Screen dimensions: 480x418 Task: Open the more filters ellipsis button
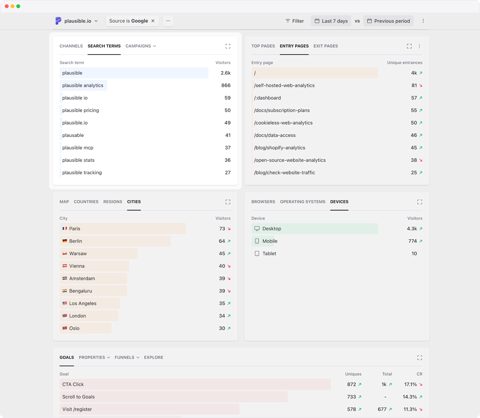(168, 21)
